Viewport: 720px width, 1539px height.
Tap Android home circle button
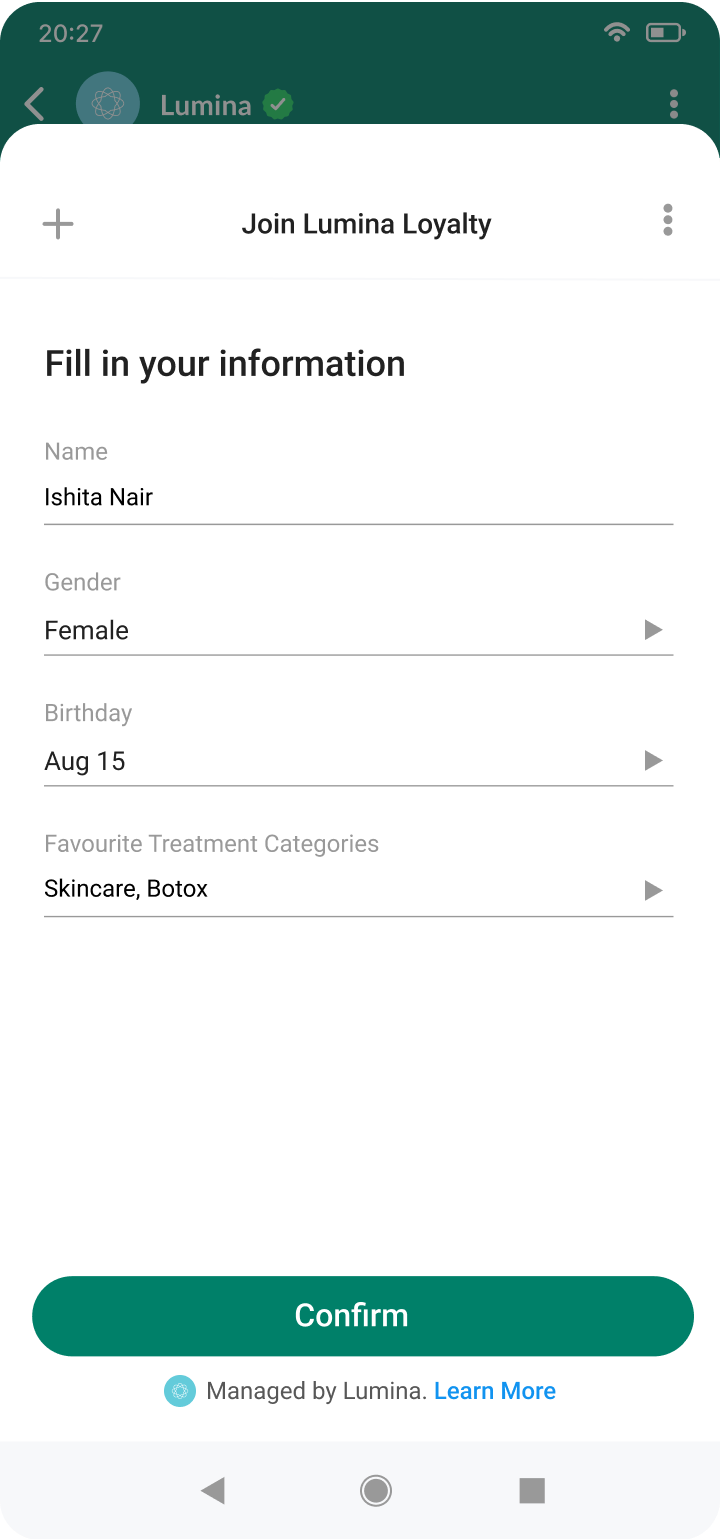[x=376, y=1491]
